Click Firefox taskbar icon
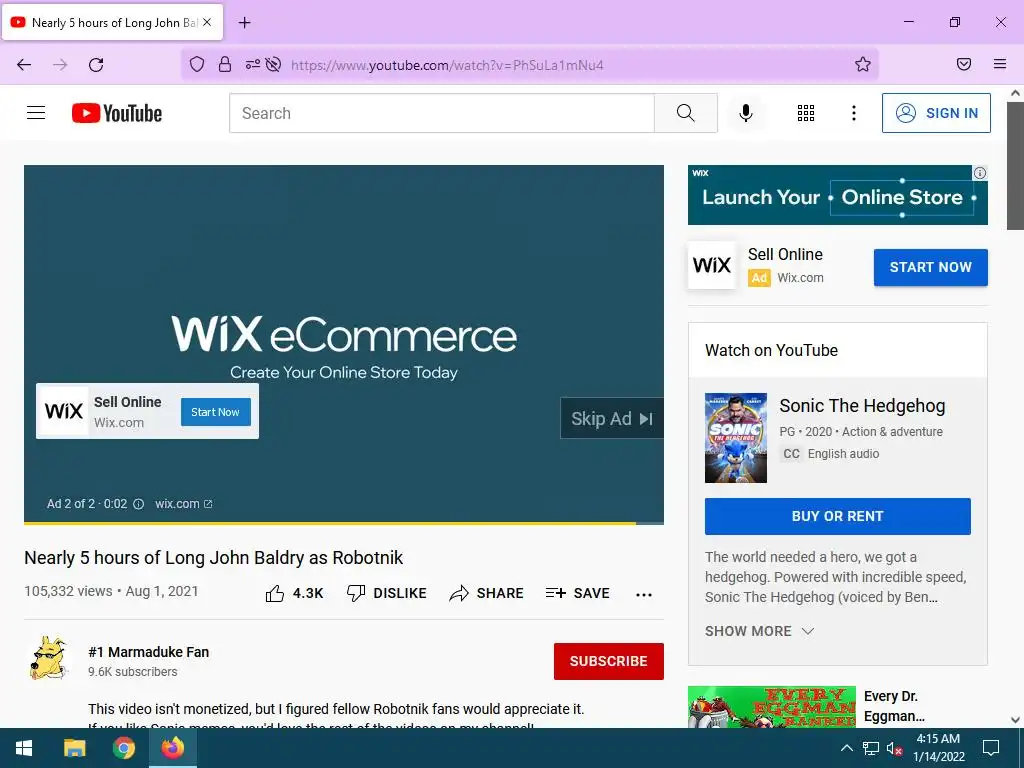The width and height of the screenshot is (1024, 768). [172, 748]
